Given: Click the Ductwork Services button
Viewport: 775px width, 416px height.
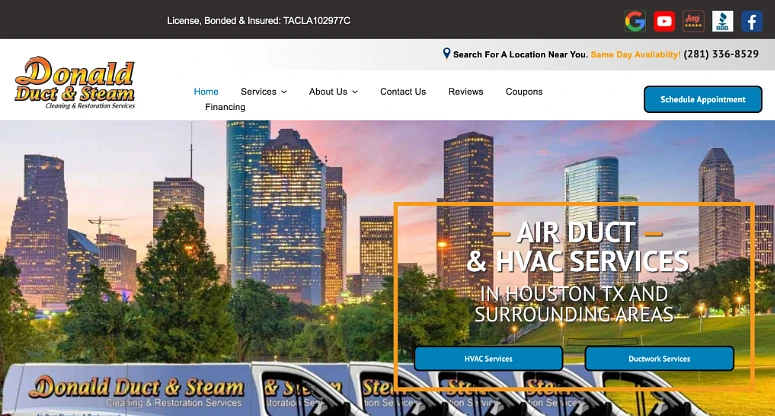Looking at the screenshot, I should (659, 359).
